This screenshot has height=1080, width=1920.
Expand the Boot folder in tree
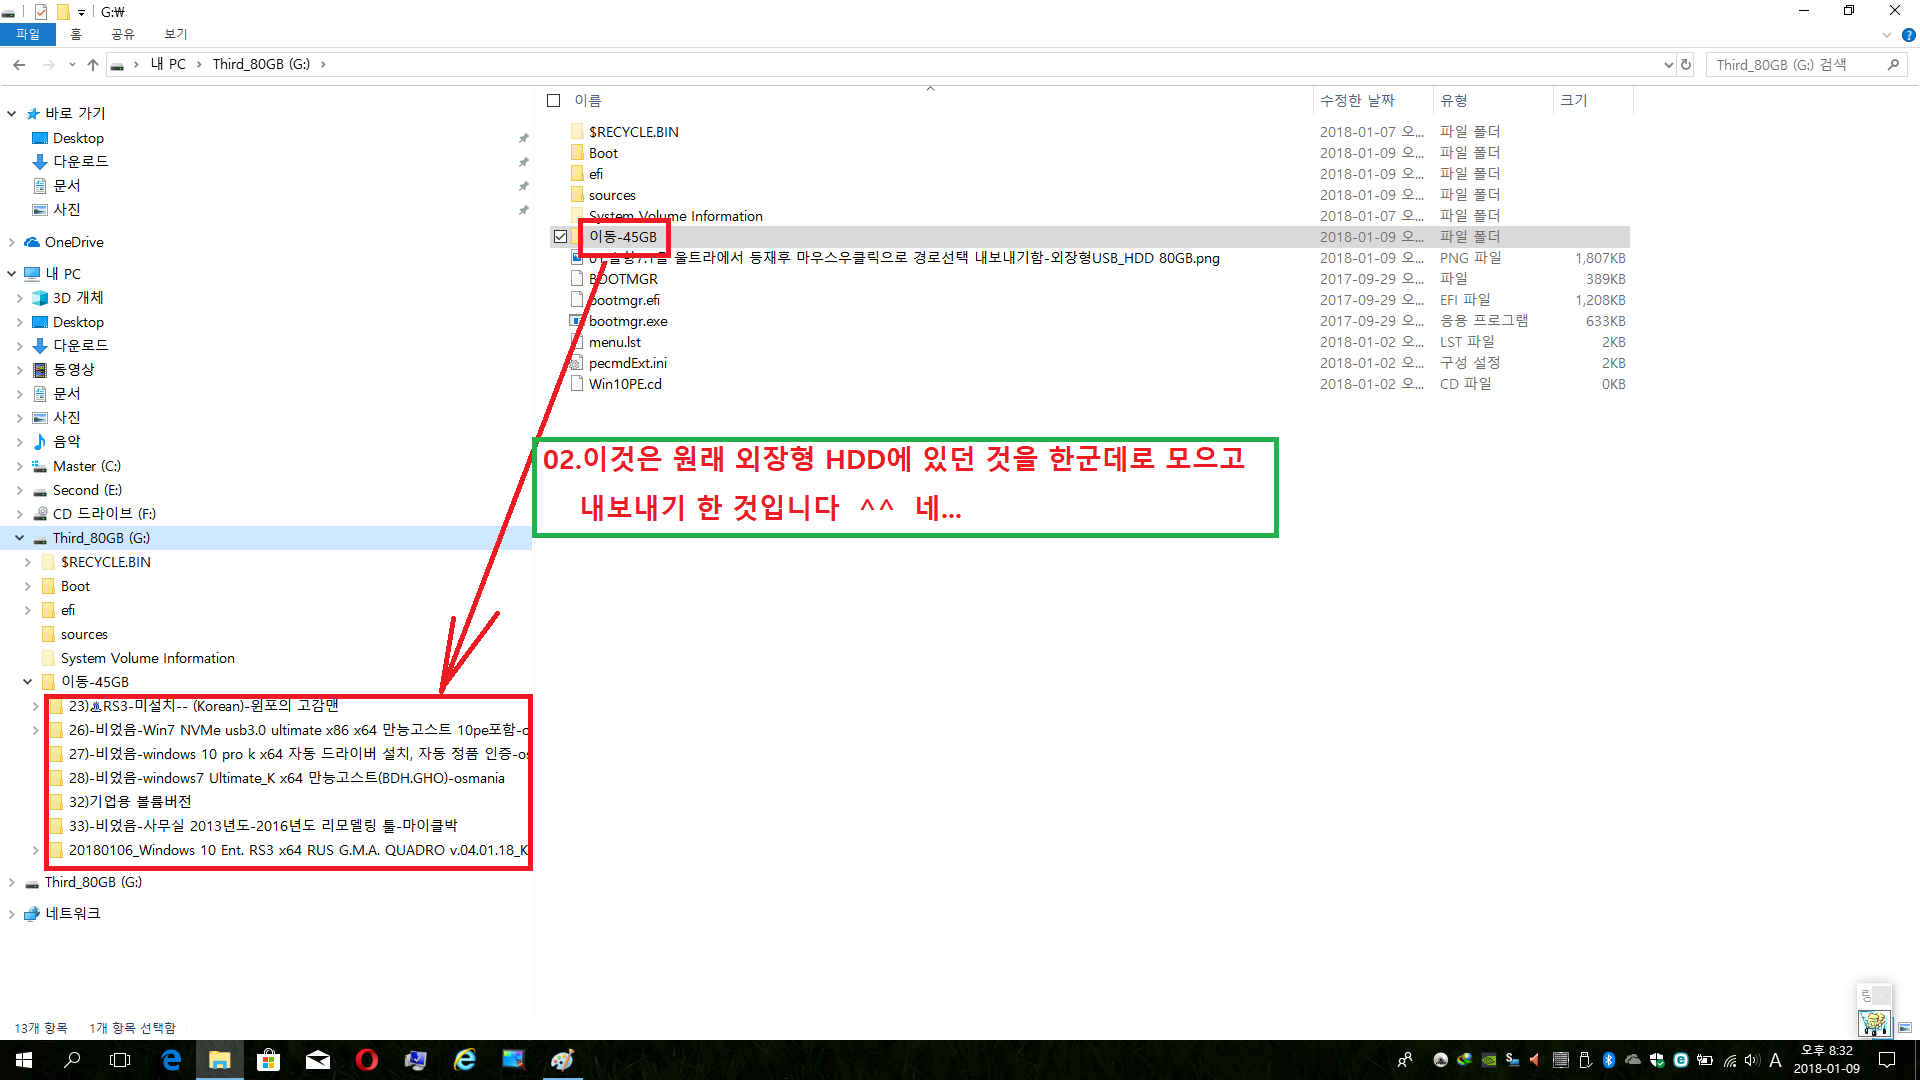click(x=28, y=586)
